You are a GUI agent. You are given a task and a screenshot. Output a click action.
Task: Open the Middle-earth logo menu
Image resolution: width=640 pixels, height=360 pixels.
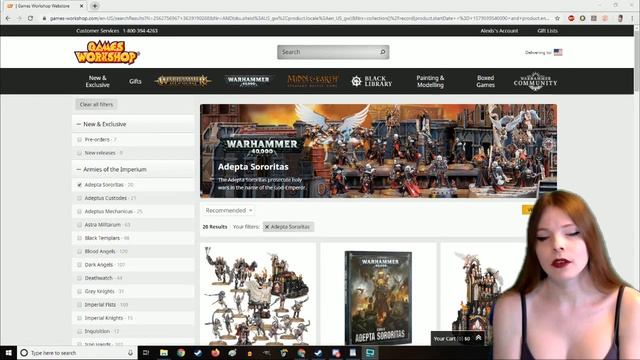[x=313, y=80]
